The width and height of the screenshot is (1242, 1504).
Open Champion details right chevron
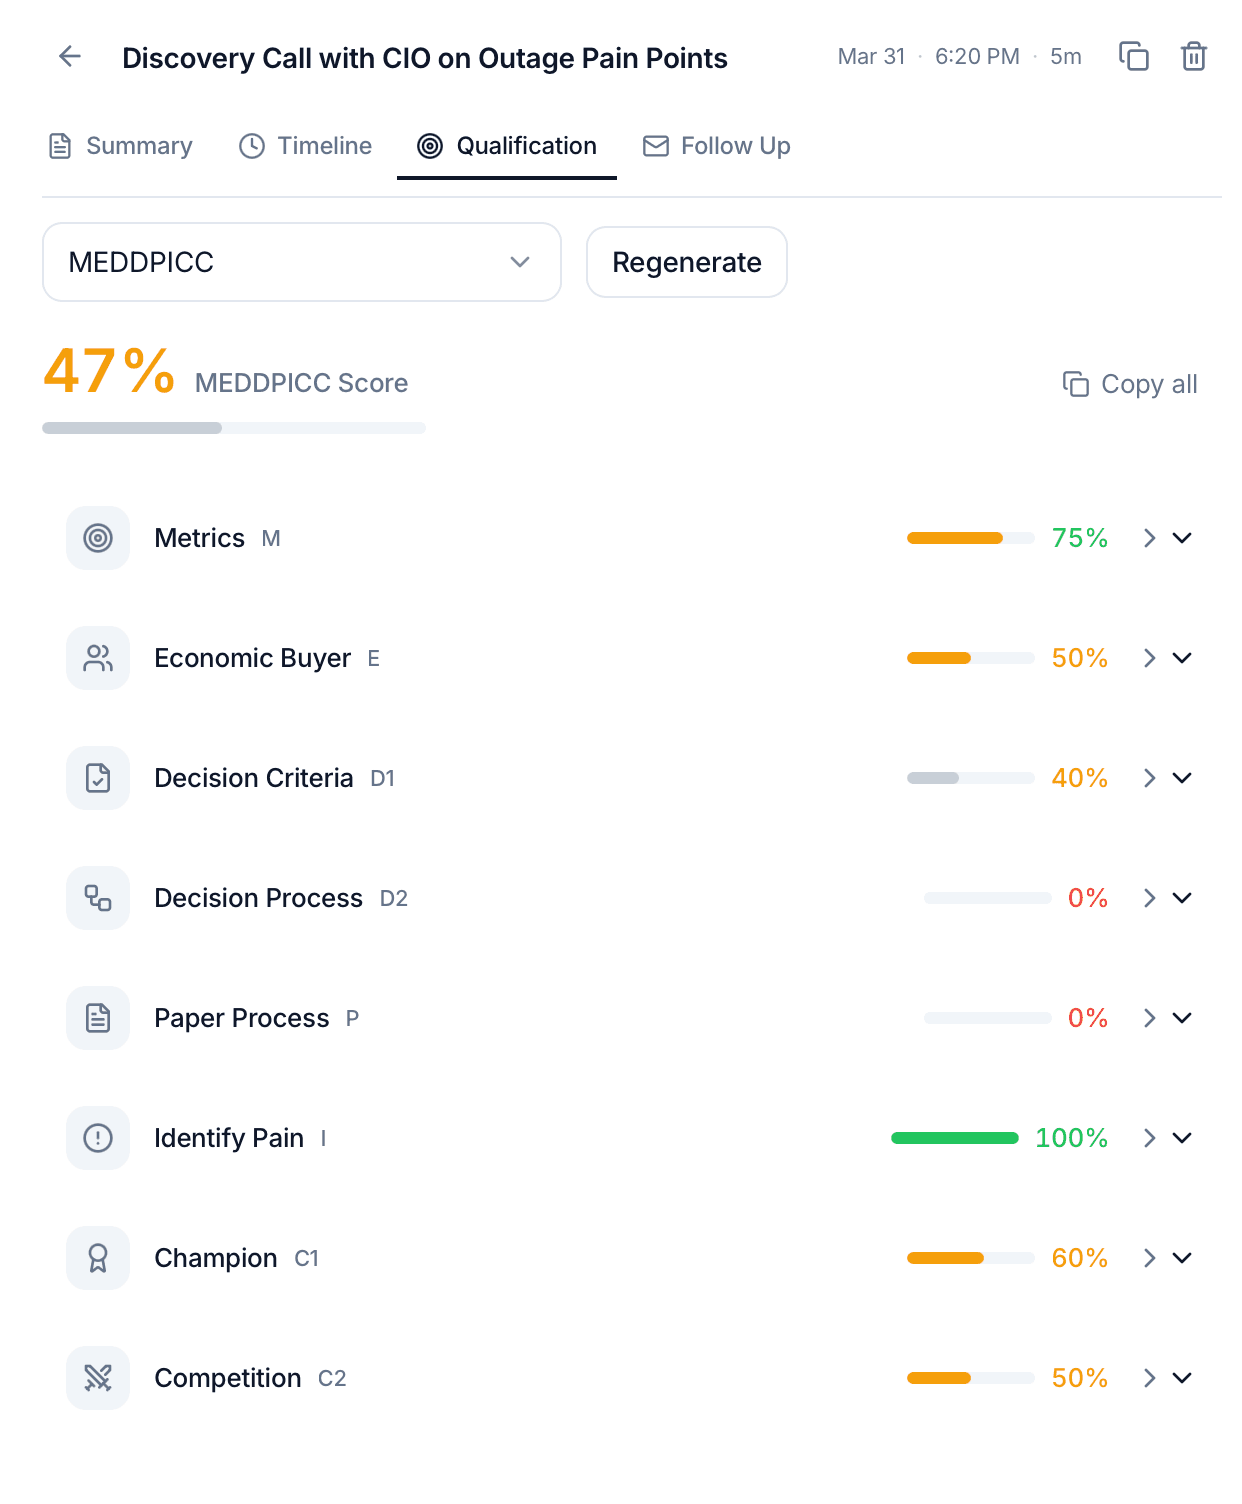tap(1150, 1258)
